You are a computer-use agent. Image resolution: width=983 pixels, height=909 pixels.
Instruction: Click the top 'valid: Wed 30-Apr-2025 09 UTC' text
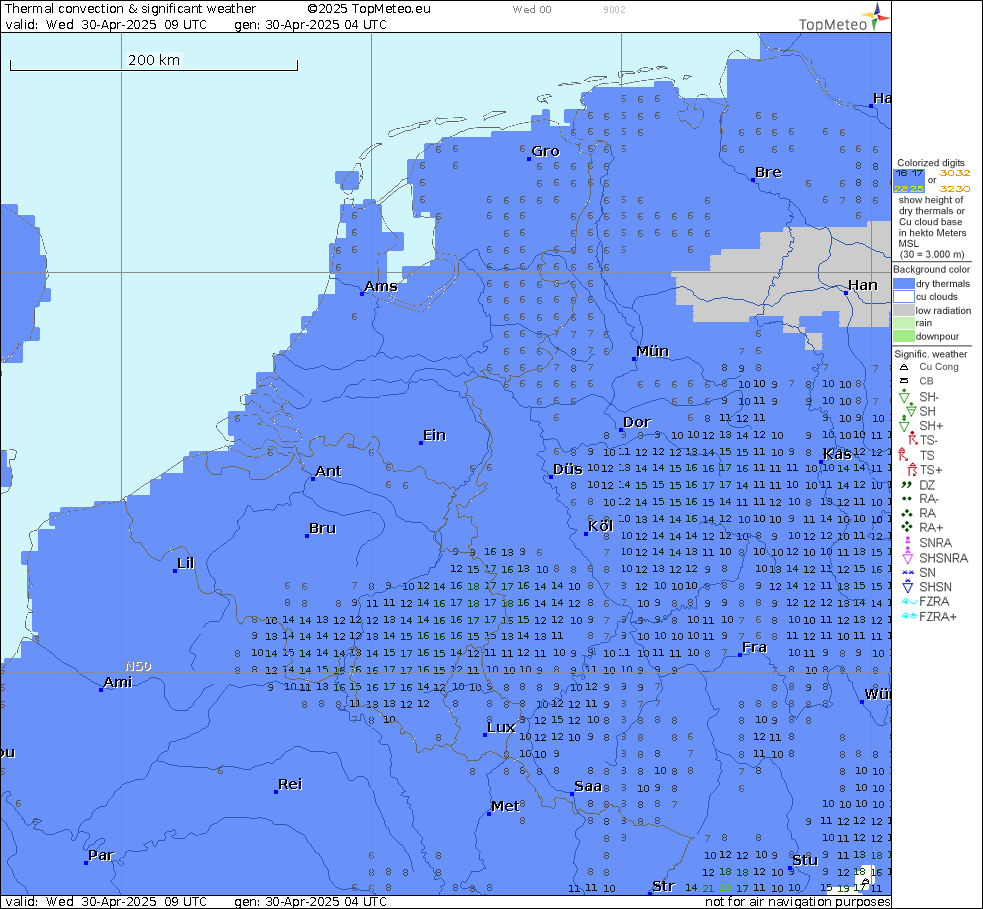point(106,24)
